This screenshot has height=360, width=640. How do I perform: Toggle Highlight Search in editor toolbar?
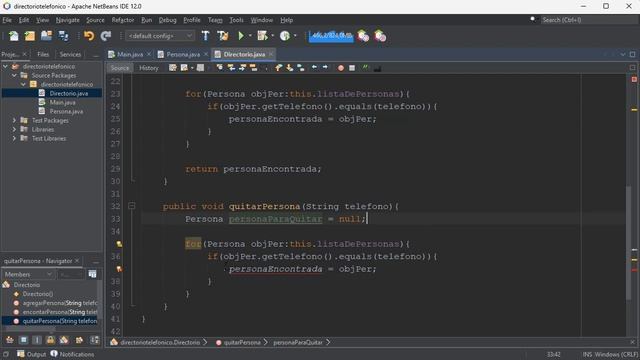pos(253,68)
